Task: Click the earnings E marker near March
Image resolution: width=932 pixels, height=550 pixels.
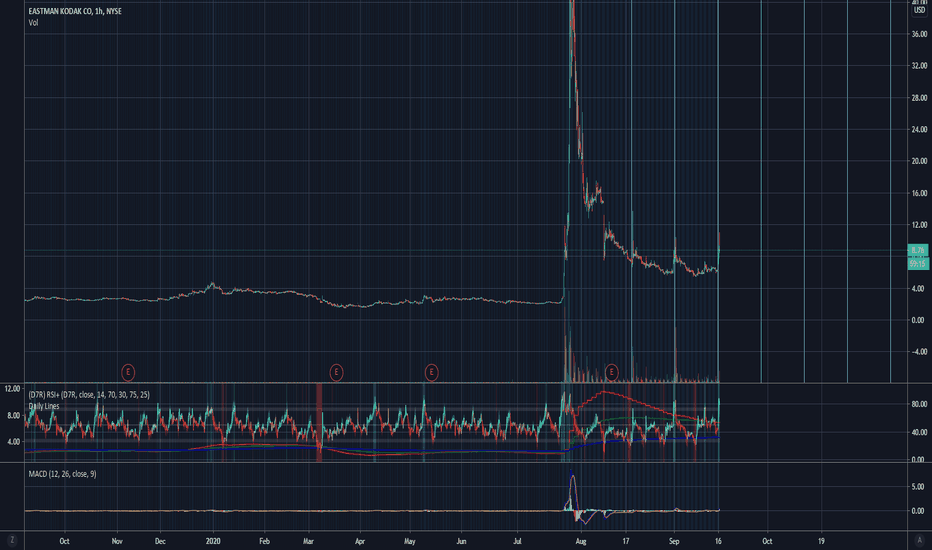Action: tap(336, 373)
